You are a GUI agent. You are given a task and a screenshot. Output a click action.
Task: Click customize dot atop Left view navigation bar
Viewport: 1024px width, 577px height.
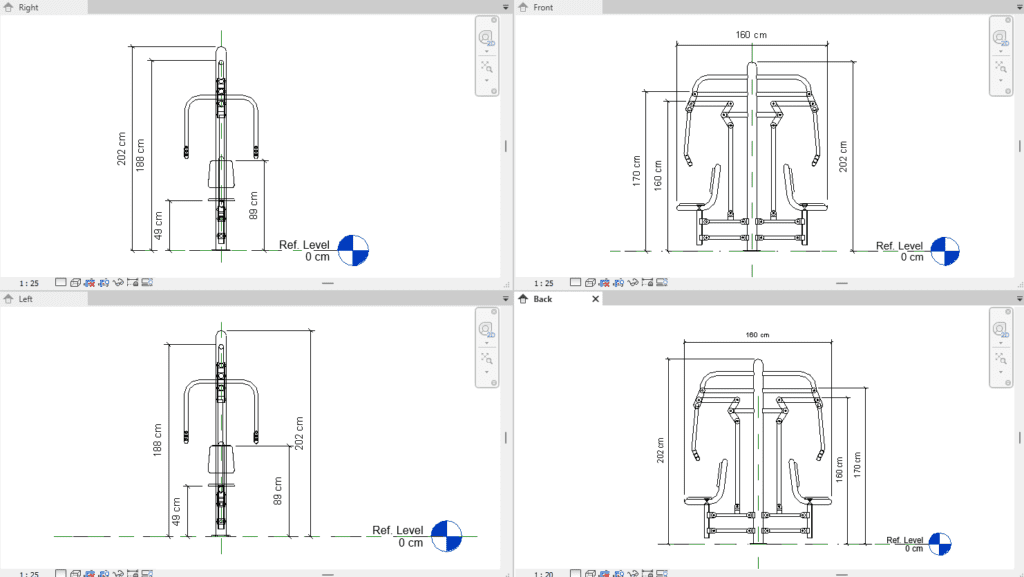pyautogui.click(x=494, y=312)
